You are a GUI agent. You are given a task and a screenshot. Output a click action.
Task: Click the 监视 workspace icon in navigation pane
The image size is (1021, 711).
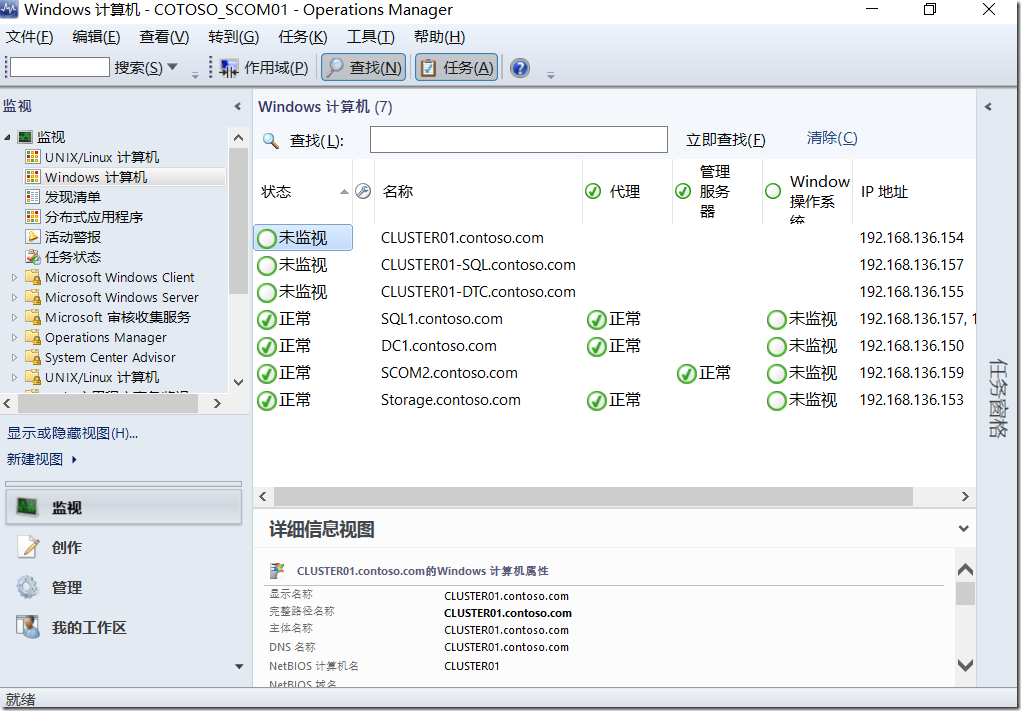coord(27,508)
